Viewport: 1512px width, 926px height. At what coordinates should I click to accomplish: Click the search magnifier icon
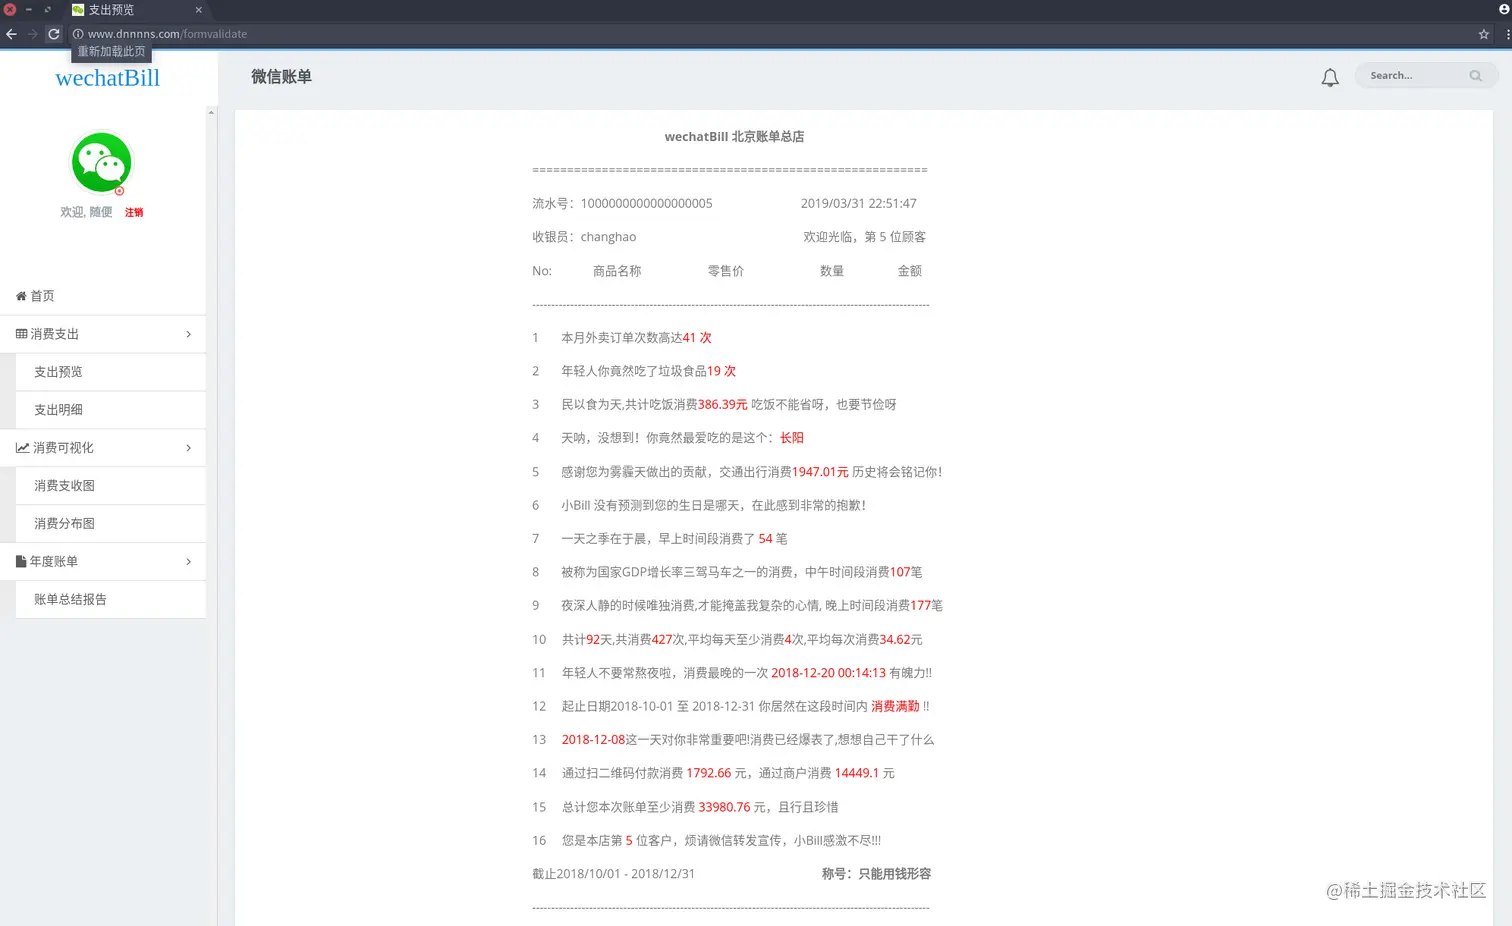pyautogui.click(x=1476, y=75)
